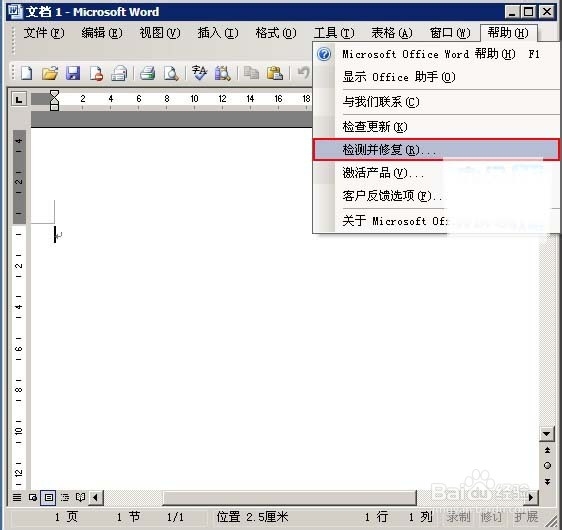Switch to Outline view icon
Image resolution: width=562 pixels, height=530 pixels.
[65, 497]
